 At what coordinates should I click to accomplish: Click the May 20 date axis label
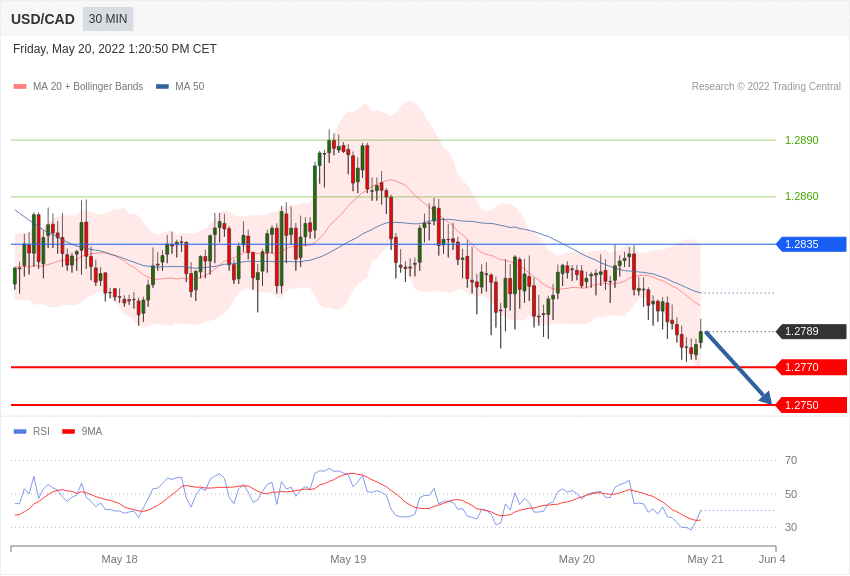(577, 559)
